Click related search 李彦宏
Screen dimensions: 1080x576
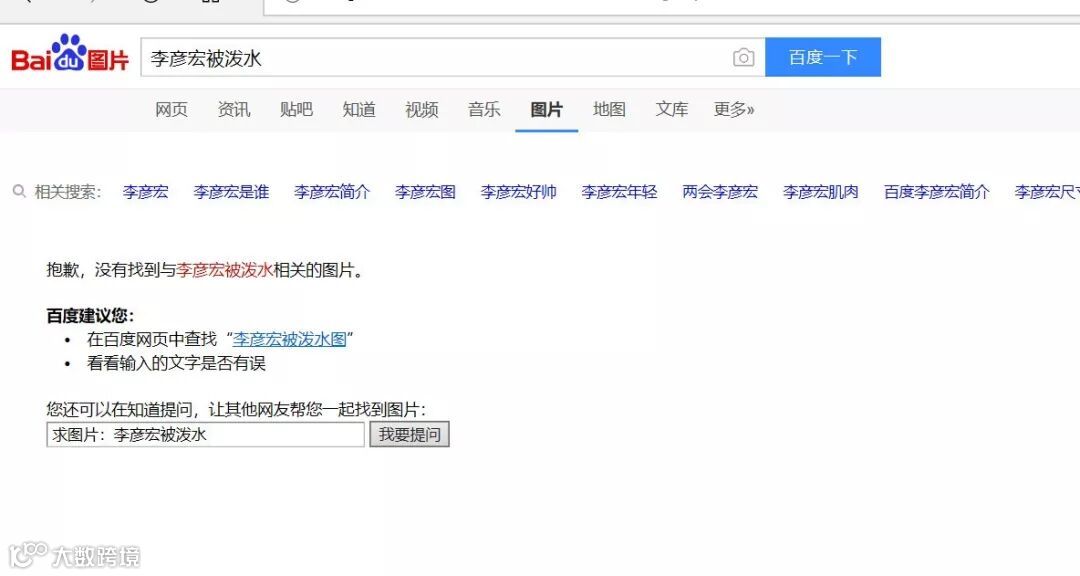click(x=145, y=192)
